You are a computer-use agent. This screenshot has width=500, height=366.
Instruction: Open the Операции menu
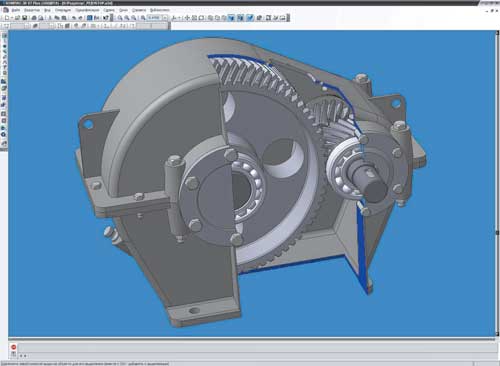(x=63, y=10)
